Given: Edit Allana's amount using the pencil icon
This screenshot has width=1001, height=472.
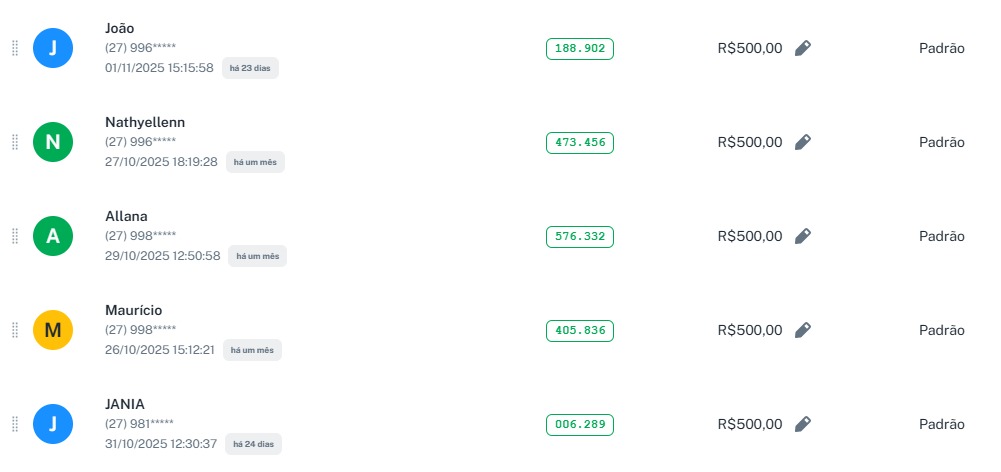Looking at the screenshot, I should point(802,236).
